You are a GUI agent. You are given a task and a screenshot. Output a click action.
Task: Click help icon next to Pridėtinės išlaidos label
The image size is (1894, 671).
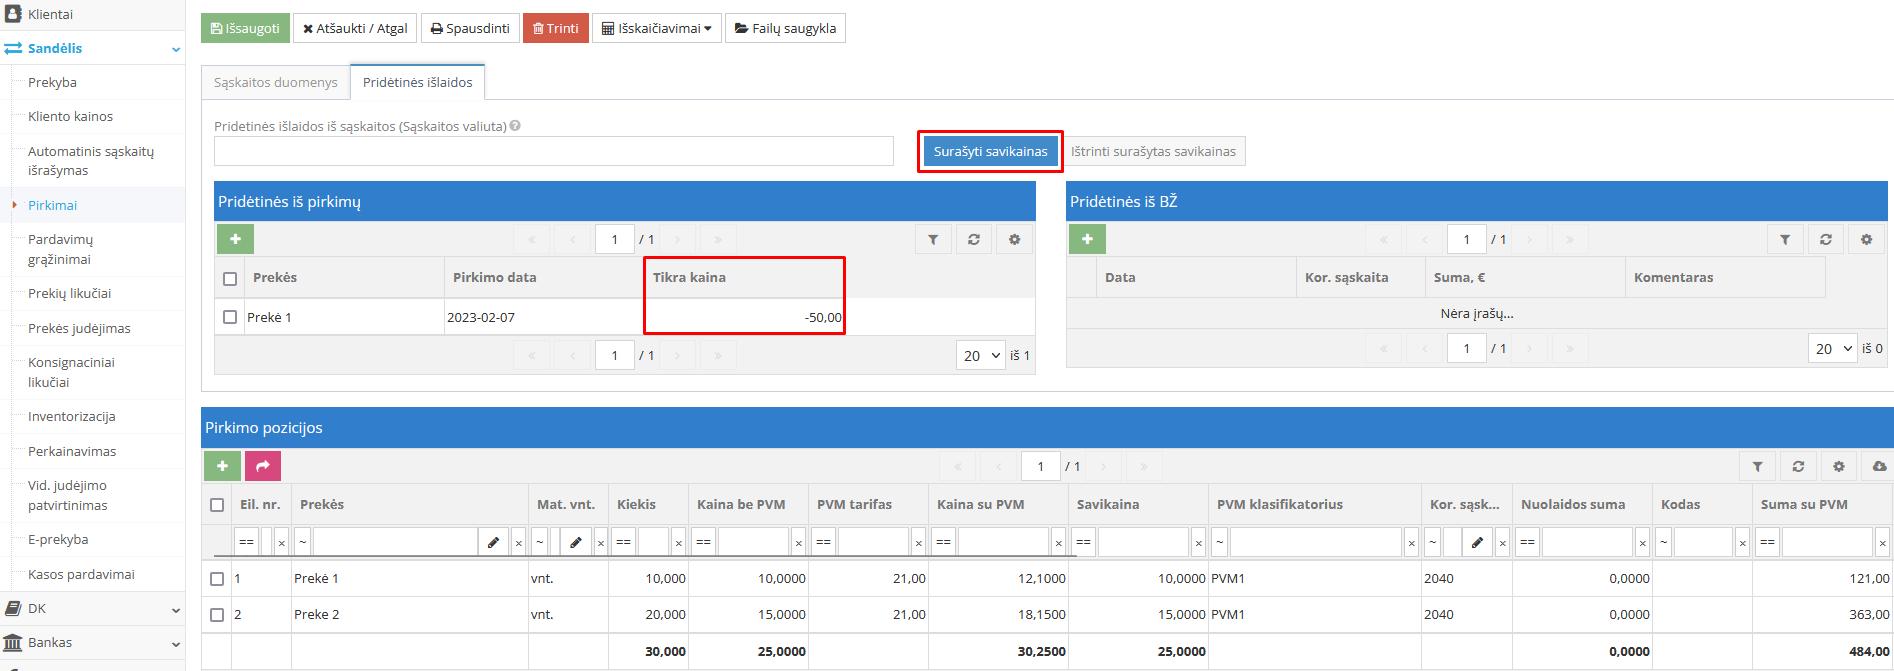(515, 126)
